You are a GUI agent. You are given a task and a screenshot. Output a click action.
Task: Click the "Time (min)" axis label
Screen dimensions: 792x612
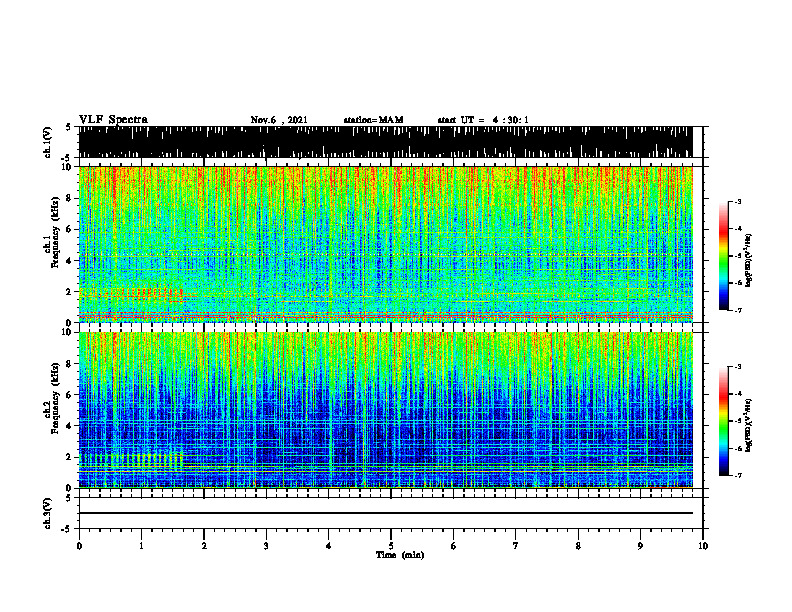point(400,555)
